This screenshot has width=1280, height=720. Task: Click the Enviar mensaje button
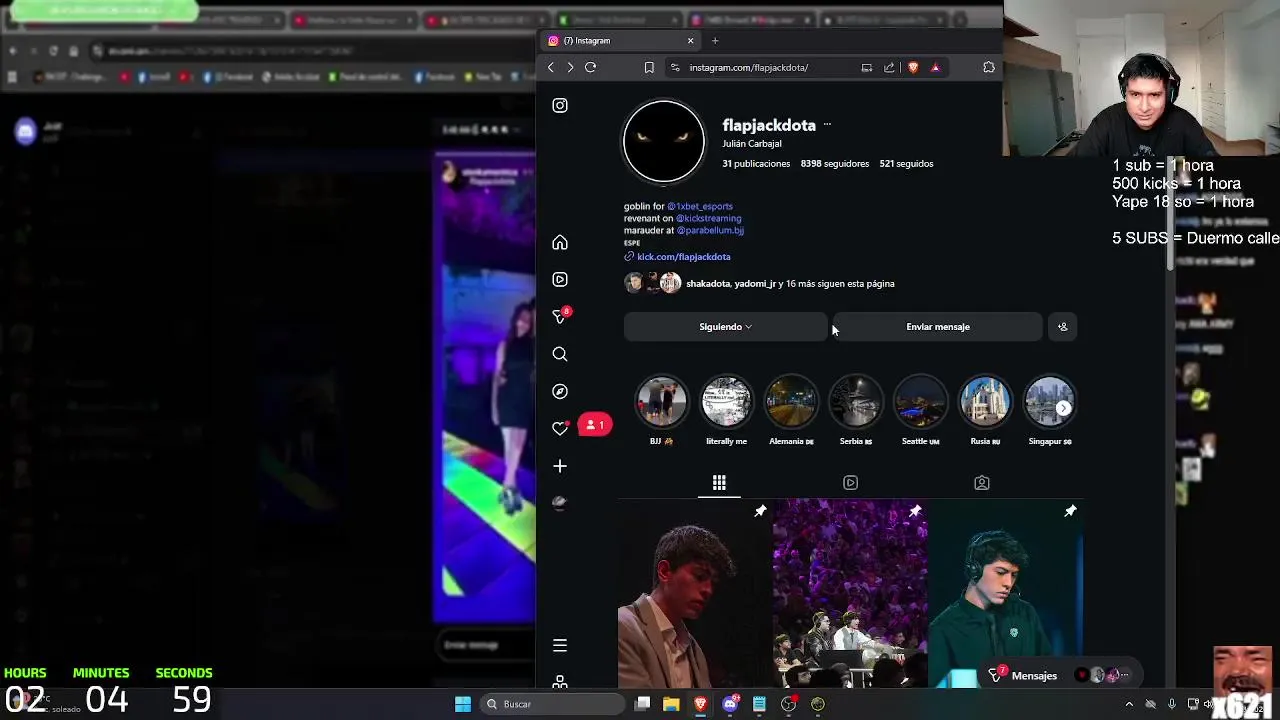click(x=938, y=327)
